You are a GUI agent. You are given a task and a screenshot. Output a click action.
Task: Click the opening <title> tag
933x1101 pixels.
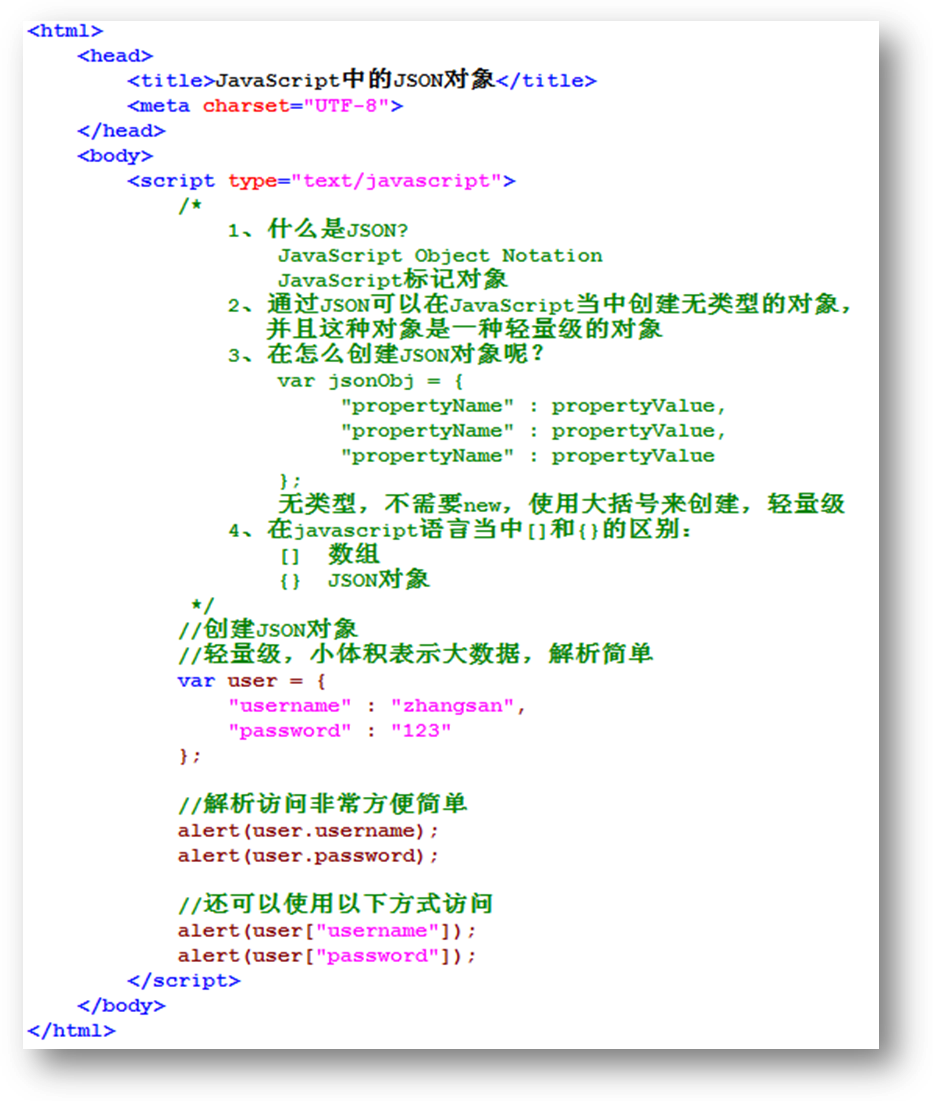pyautogui.click(x=171, y=81)
